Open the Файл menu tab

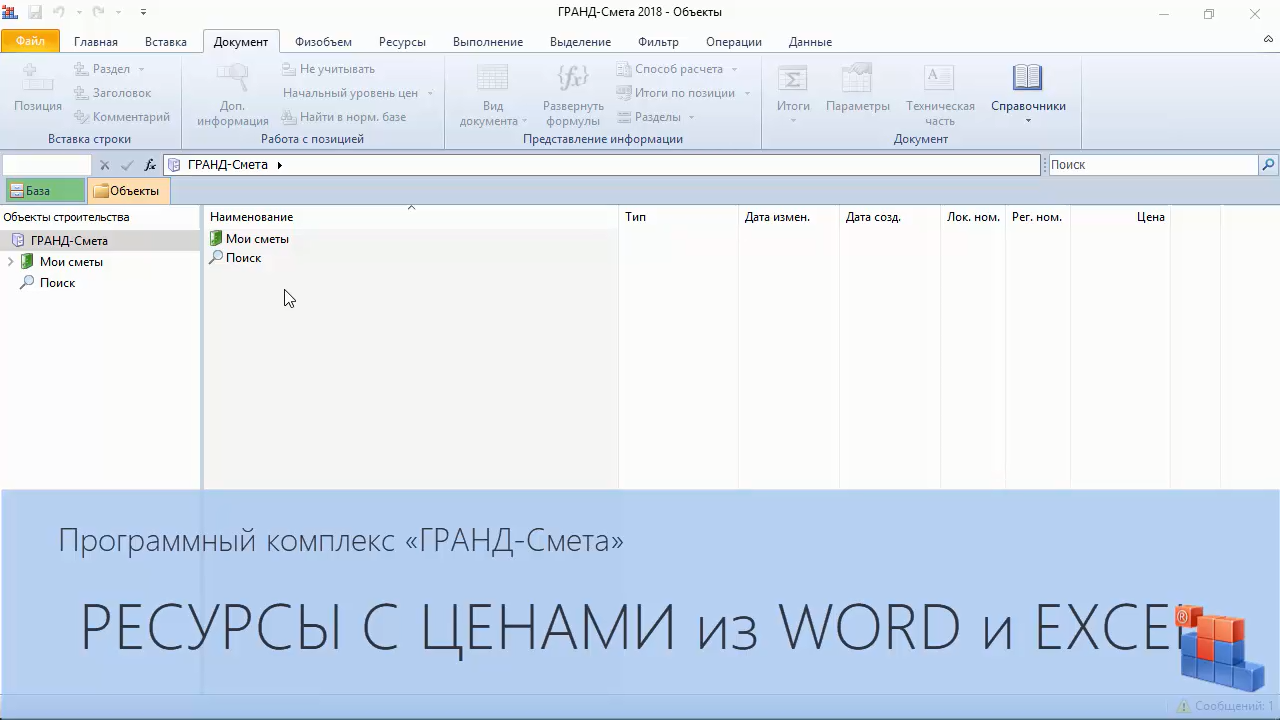tap(30, 41)
